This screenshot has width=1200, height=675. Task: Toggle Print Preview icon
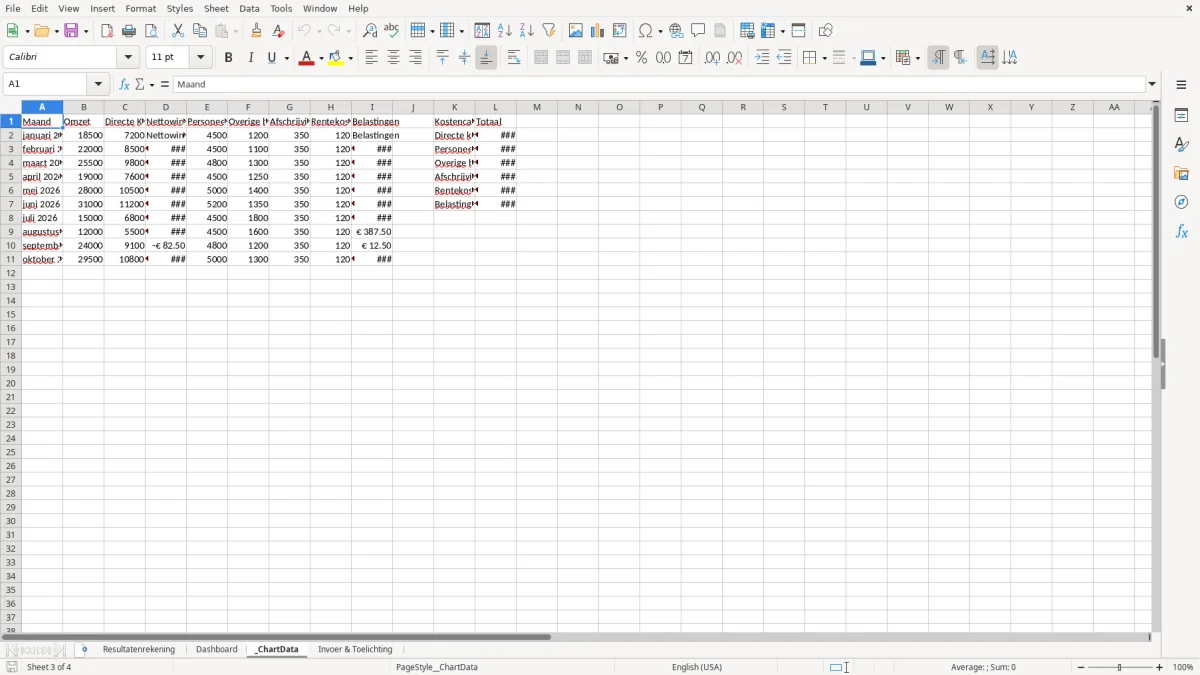coord(151,31)
